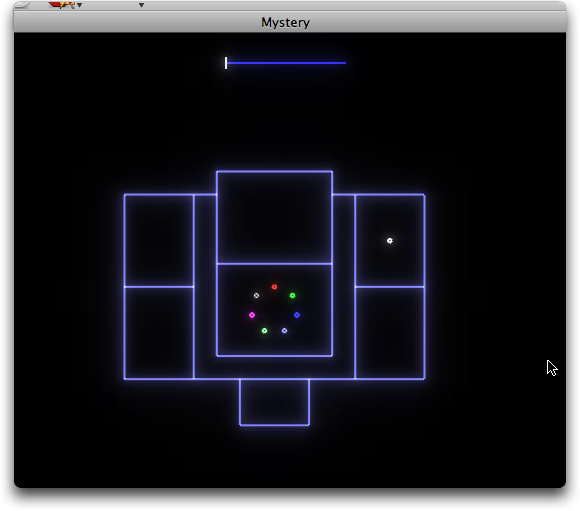Click the green dot between red and blue dots
Image resolution: width=580 pixels, height=511 pixels.
coord(292,295)
